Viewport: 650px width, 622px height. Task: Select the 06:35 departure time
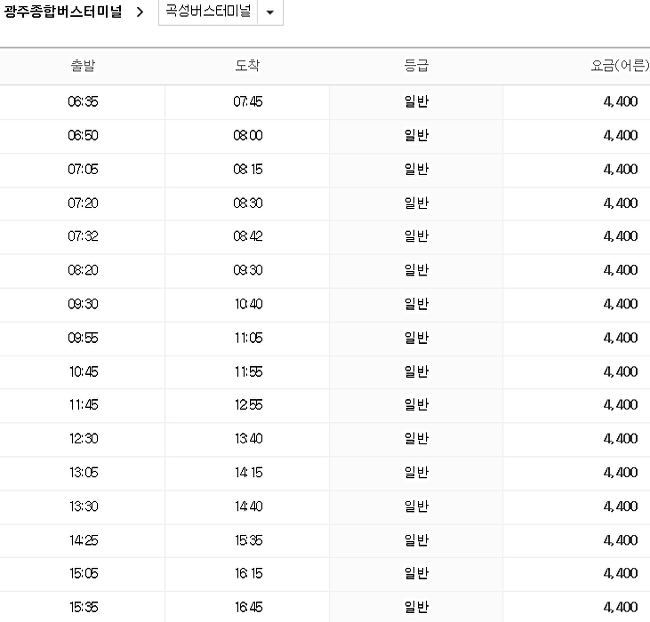[83, 102]
